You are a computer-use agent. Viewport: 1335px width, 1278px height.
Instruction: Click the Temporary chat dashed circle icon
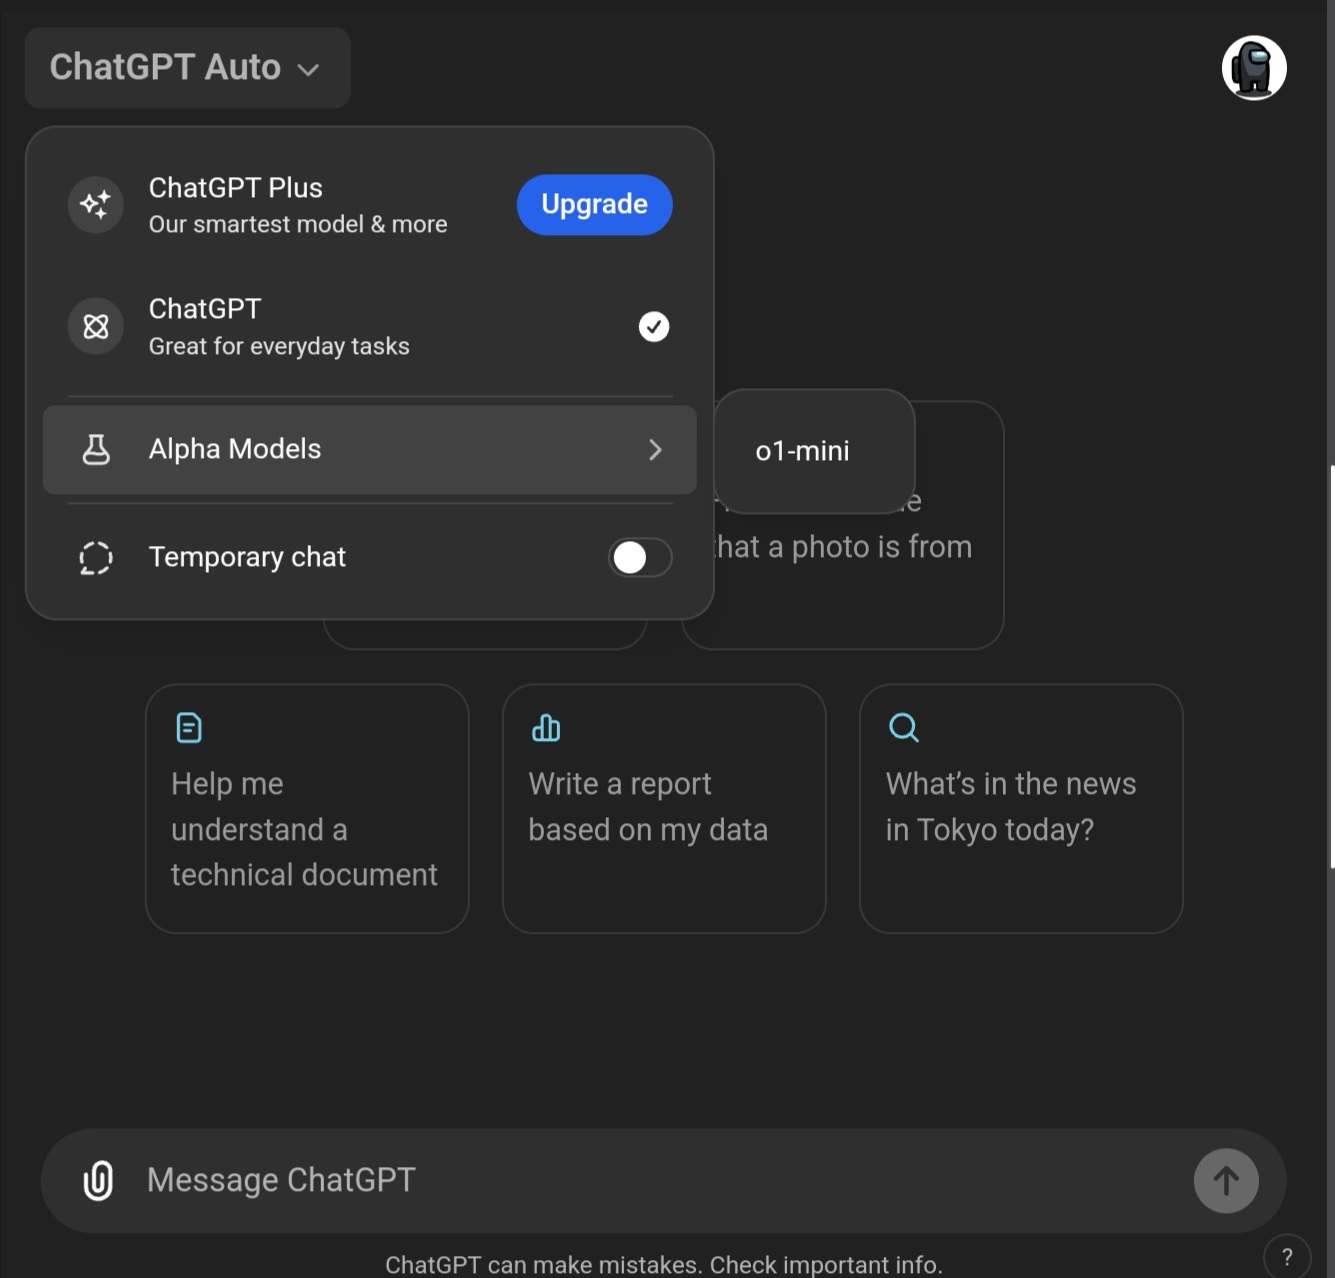tap(95, 557)
